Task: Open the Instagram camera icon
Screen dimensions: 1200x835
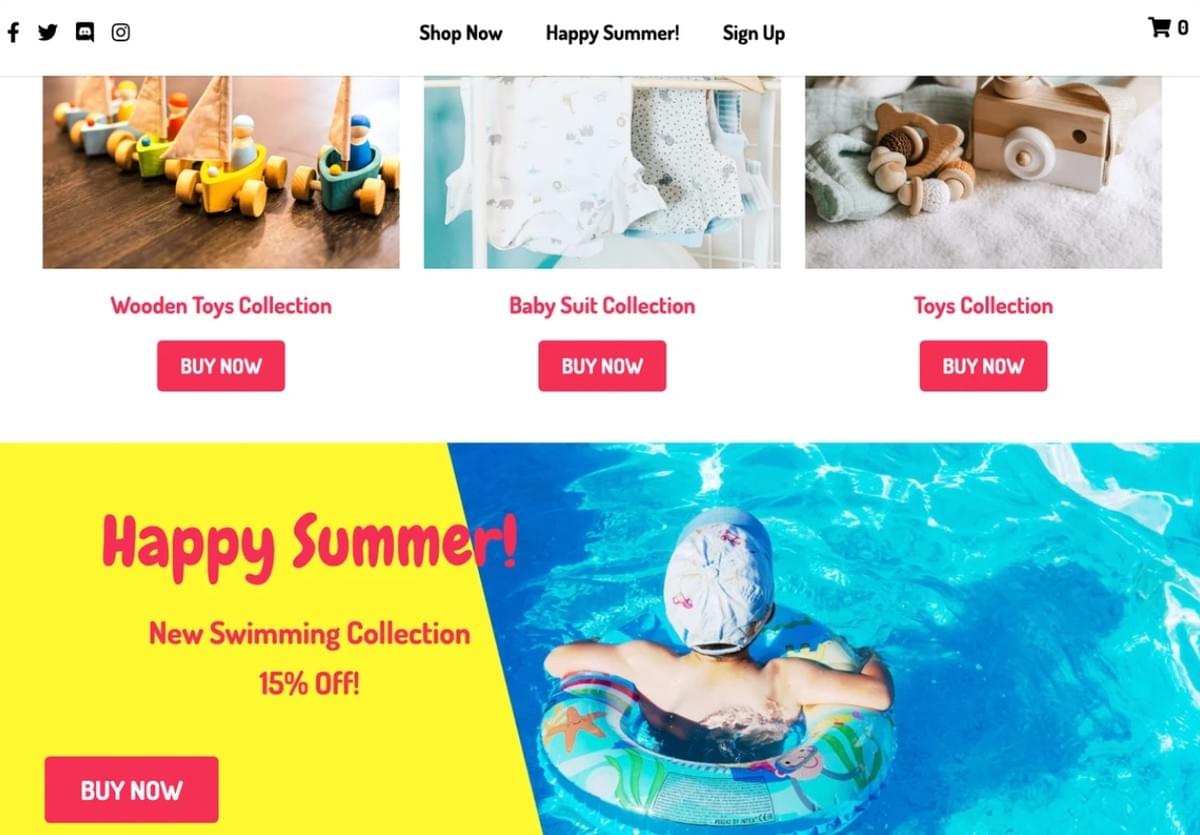Action: [121, 32]
